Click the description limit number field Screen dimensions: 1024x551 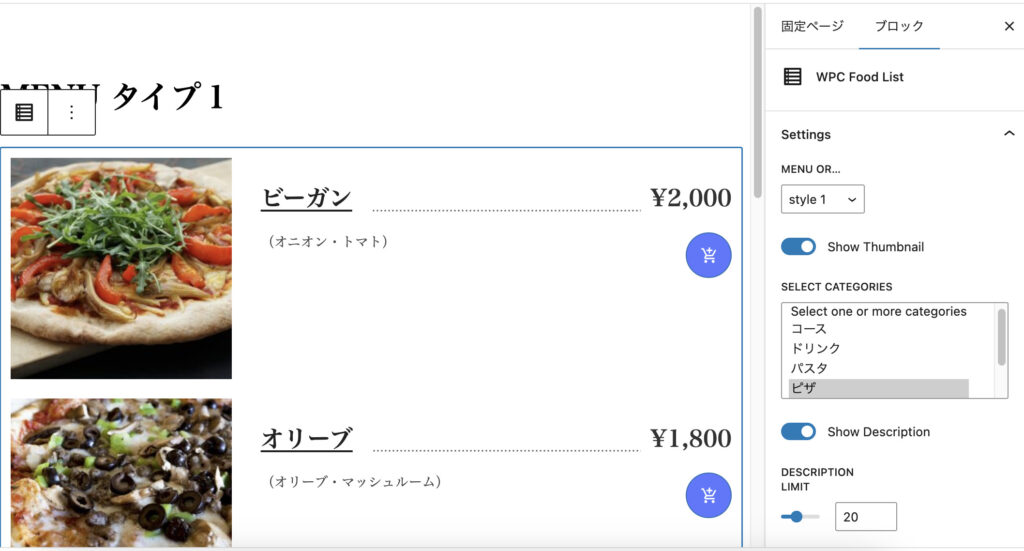tap(865, 517)
